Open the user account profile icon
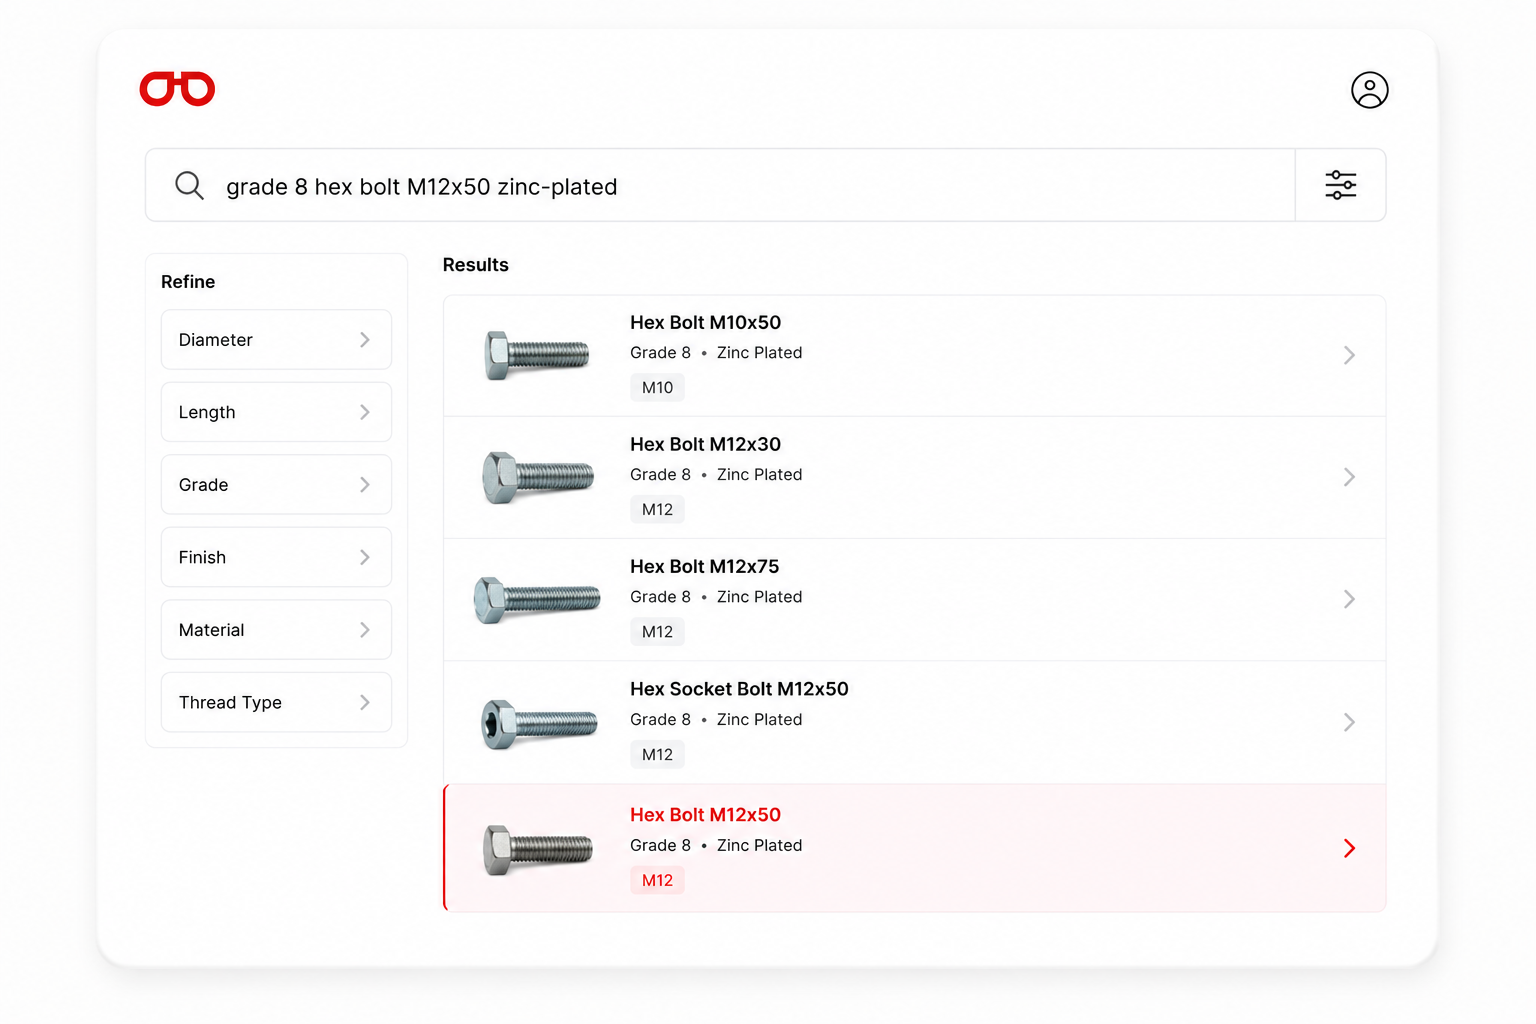Image resolution: width=1536 pixels, height=1024 pixels. point(1369,90)
